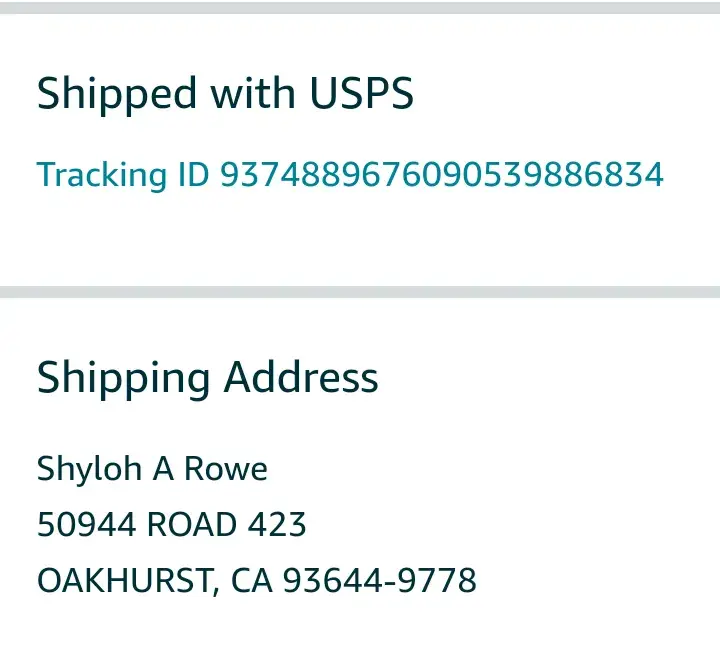The height and width of the screenshot is (667, 720).
Task: Click the word "Address" in the heading
Action: (x=301, y=378)
